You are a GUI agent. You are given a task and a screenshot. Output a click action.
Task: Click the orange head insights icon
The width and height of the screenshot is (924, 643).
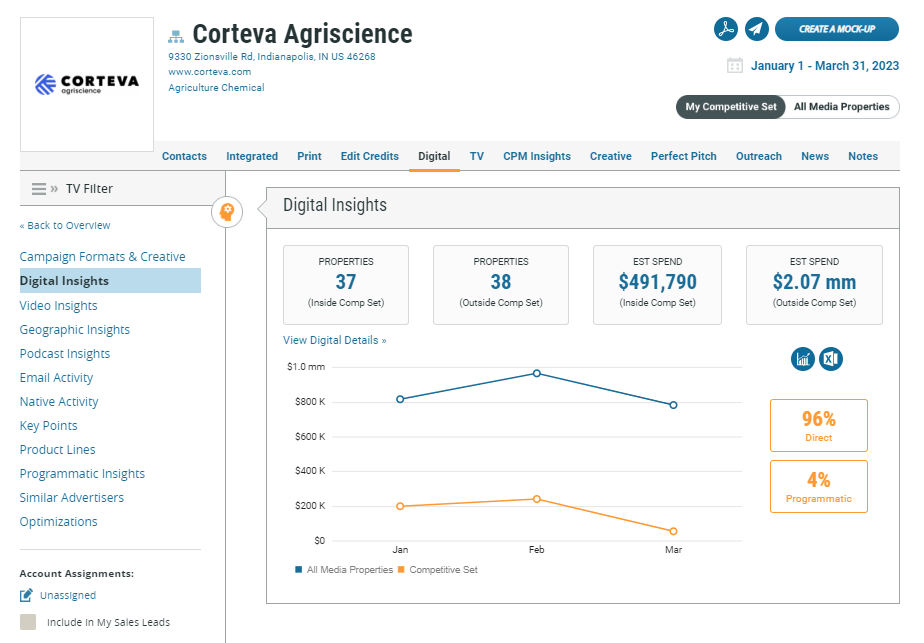227,212
